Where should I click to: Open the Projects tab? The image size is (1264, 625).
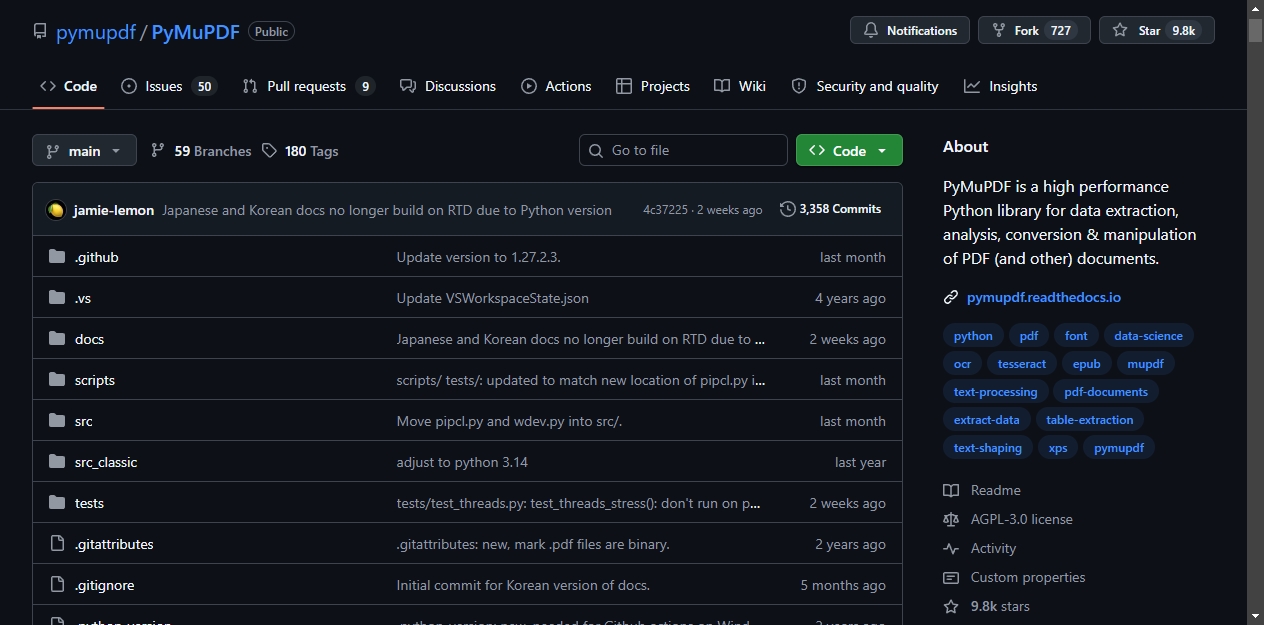pyautogui.click(x=653, y=86)
